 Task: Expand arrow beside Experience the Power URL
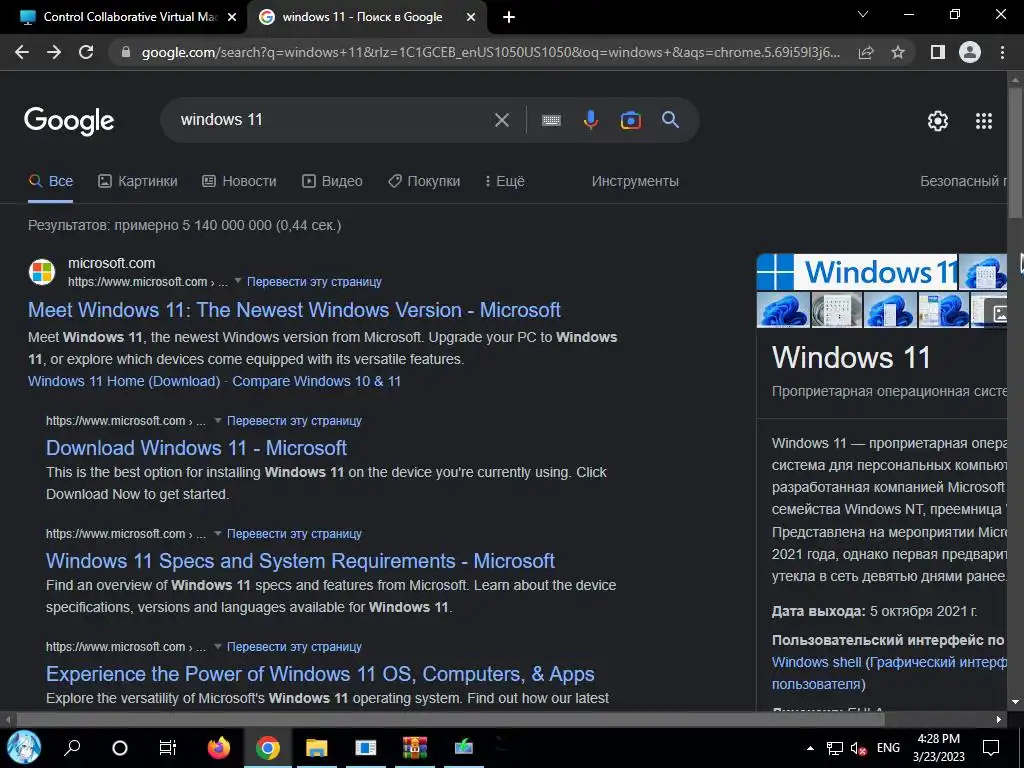(217, 647)
